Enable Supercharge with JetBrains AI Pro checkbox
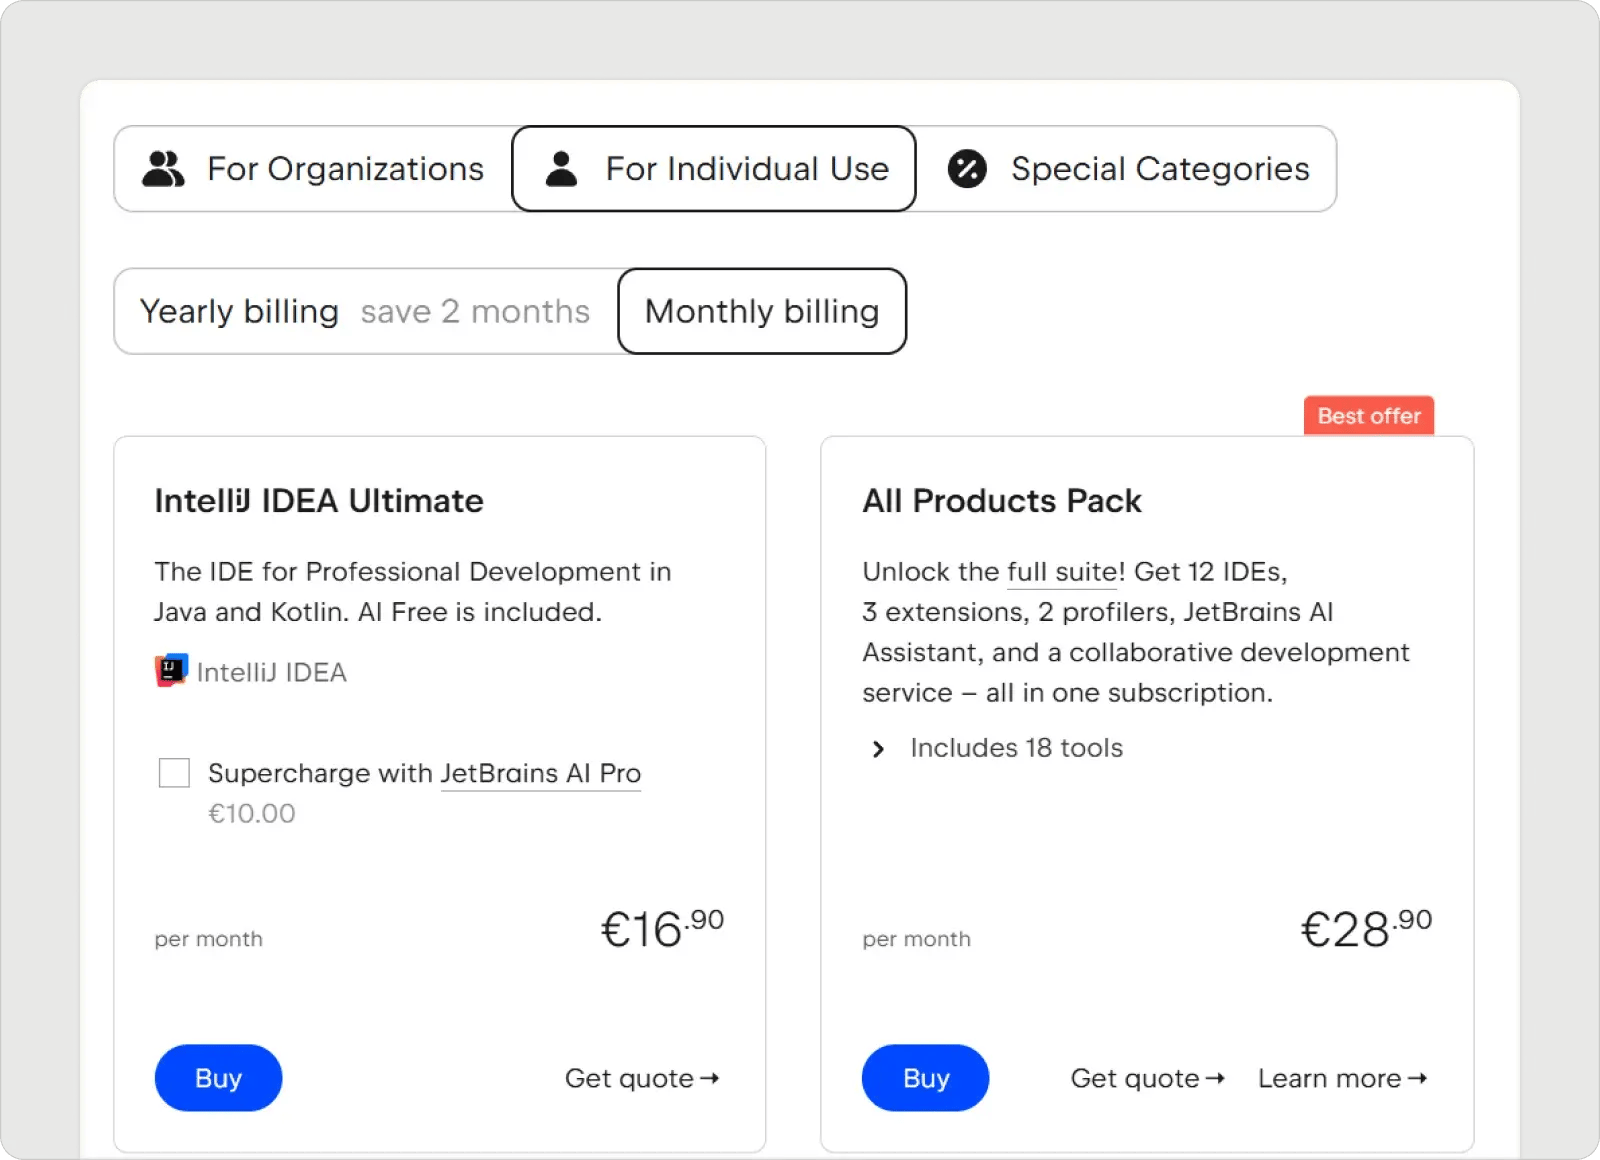1600x1160 pixels. point(174,773)
